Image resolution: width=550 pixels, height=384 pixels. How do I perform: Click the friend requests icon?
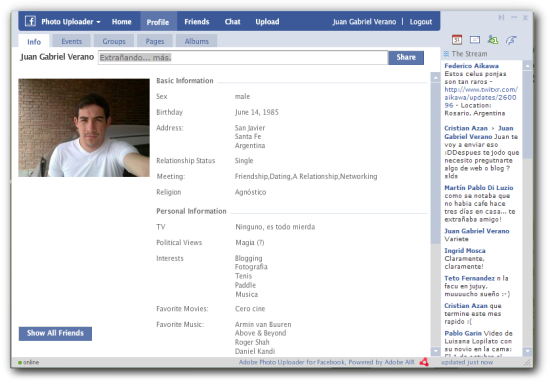[493, 40]
